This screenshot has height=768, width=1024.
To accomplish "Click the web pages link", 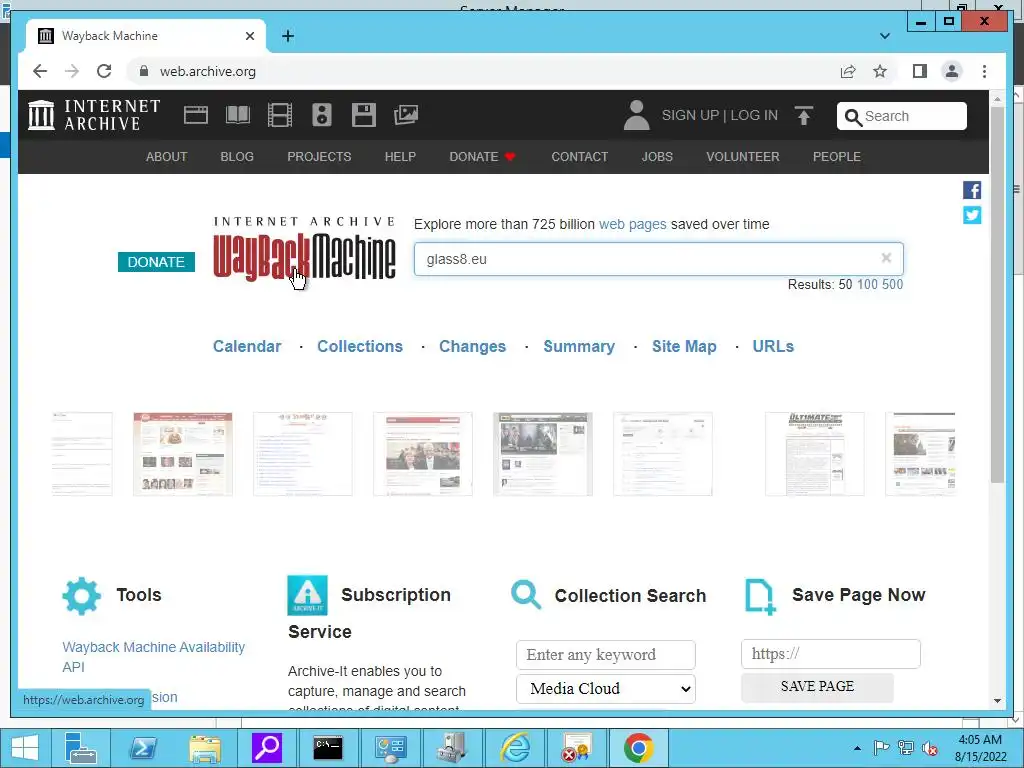I will coord(633,224).
